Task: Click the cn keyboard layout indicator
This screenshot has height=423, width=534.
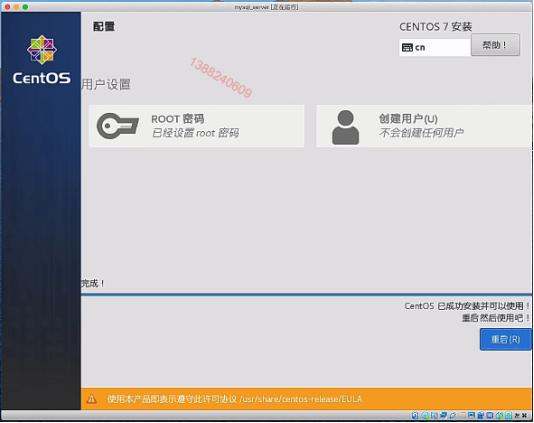Action: tap(435, 47)
